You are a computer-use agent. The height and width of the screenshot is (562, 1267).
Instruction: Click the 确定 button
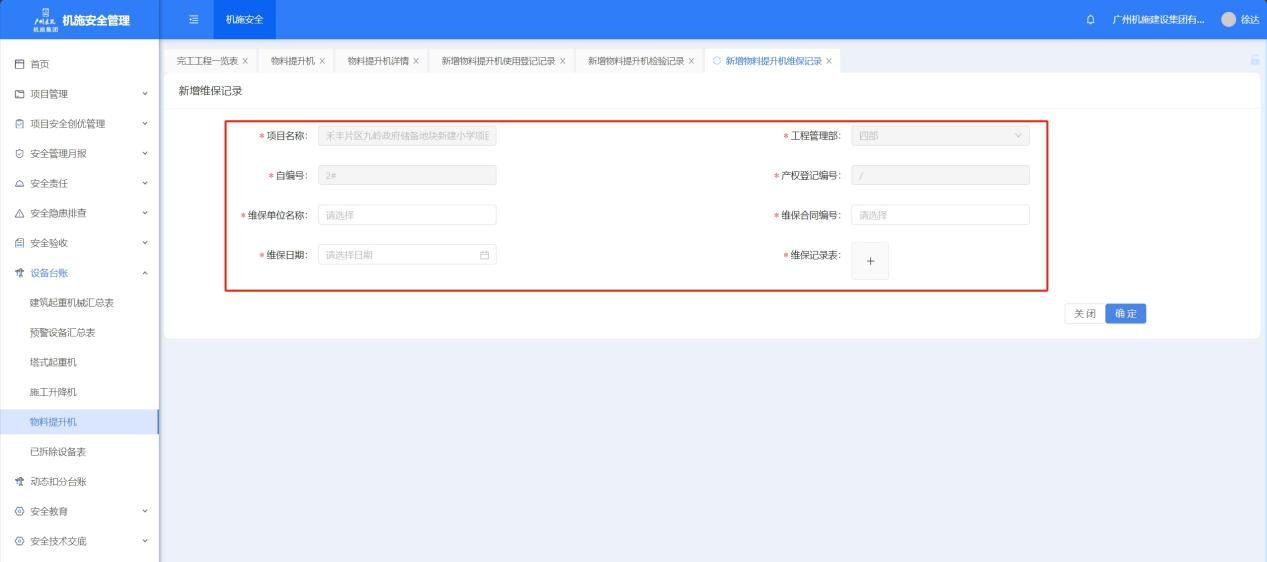coord(1125,314)
